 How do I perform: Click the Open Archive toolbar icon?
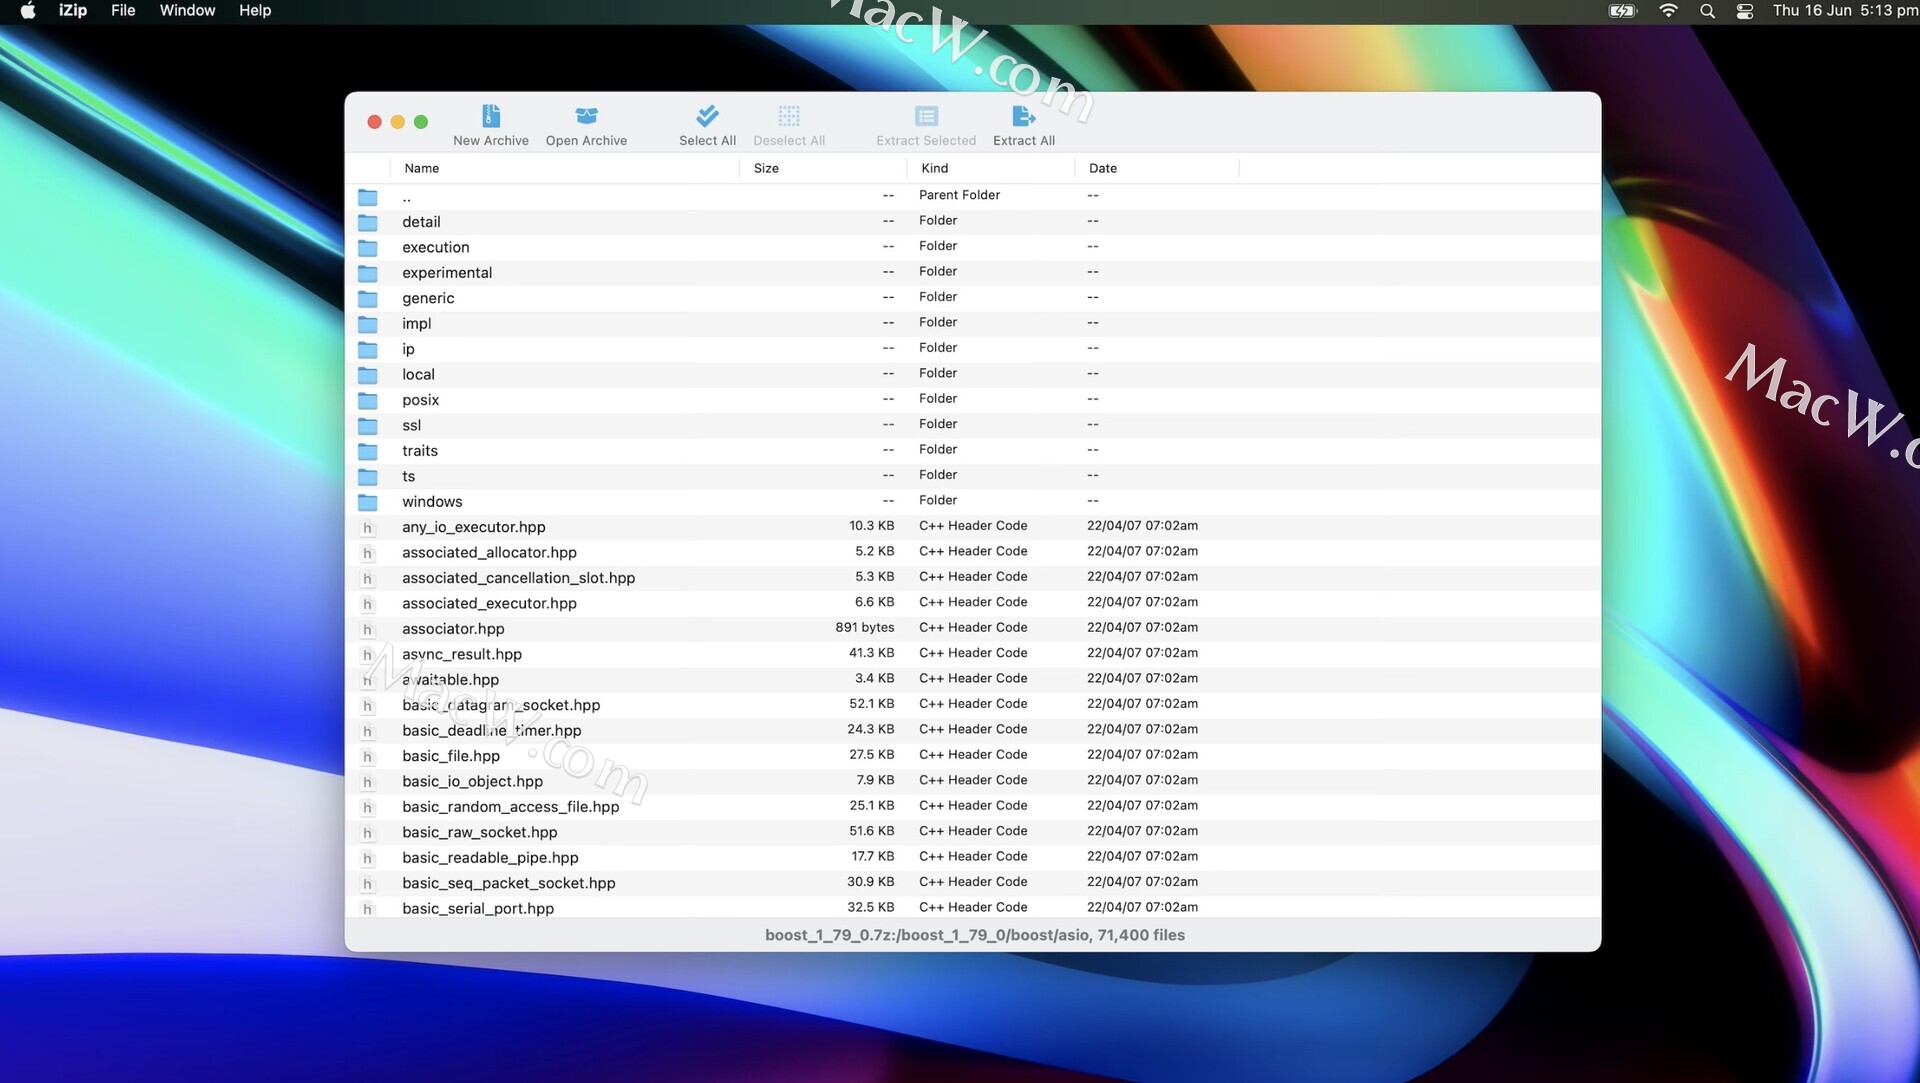tap(586, 116)
